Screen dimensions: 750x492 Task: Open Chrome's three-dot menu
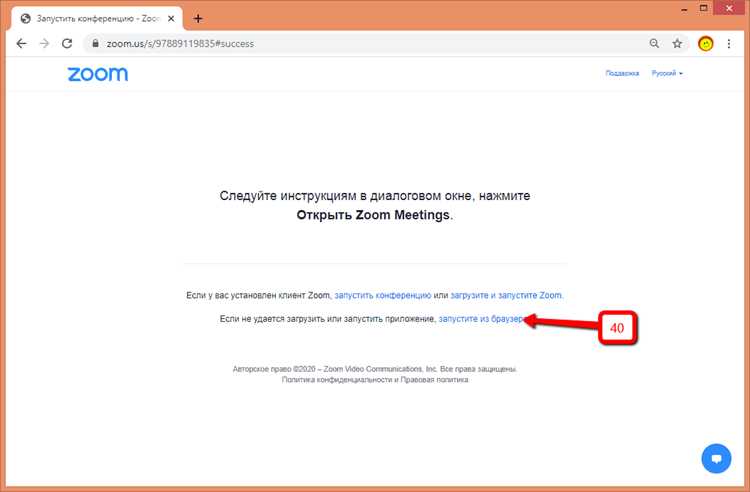[x=728, y=44]
